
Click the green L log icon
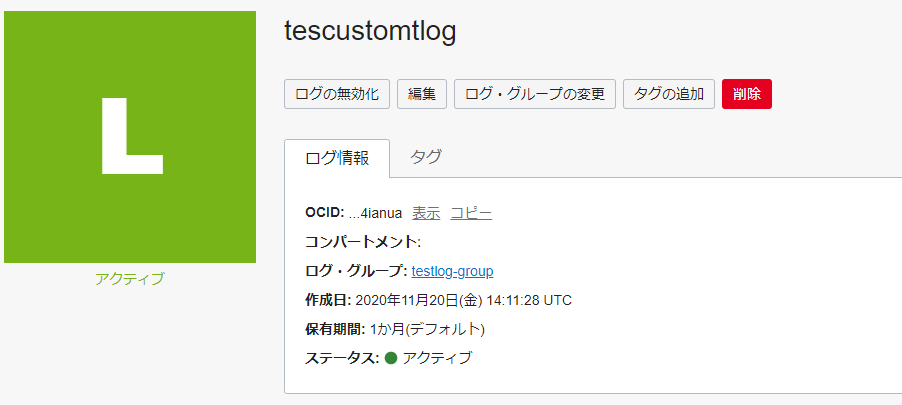130,137
